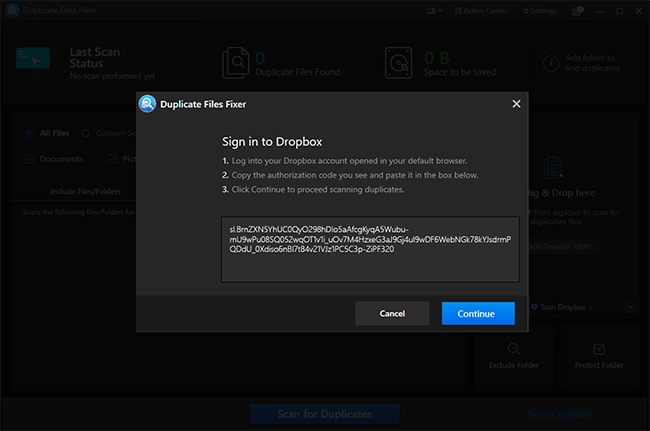Switch to the Include Files/Folders tab

(85, 191)
